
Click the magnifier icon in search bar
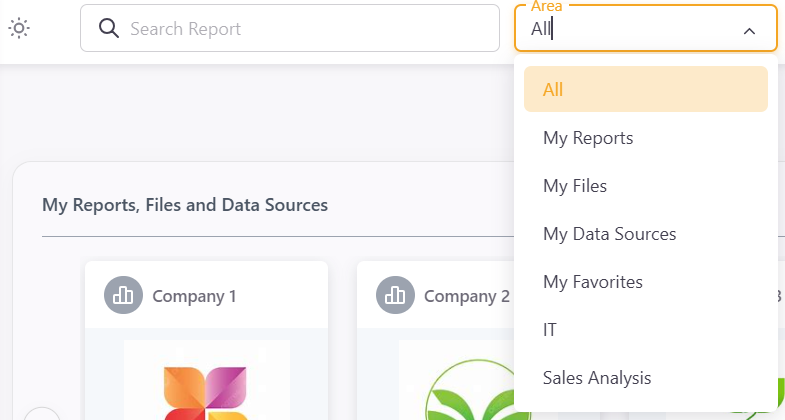pos(109,28)
